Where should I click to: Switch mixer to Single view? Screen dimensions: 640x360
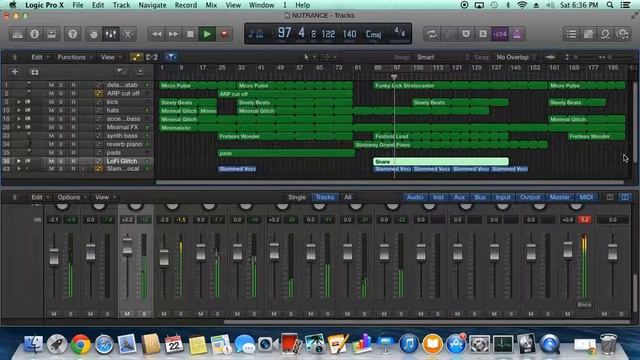pyautogui.click(x=297, y=197)
